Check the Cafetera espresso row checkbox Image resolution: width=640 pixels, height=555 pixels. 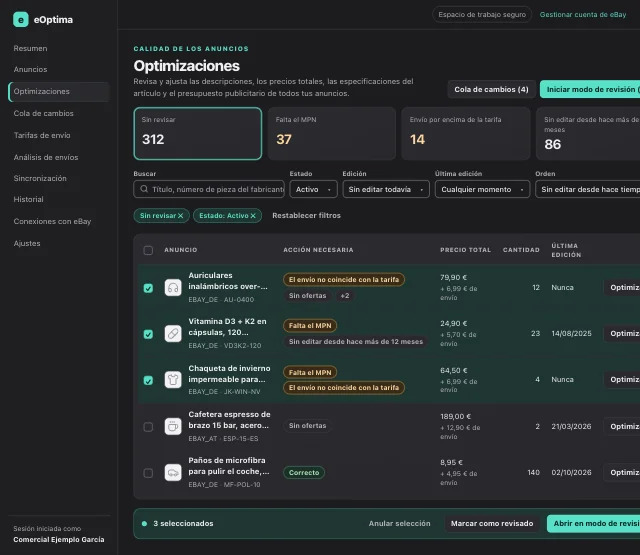(x=148, y=427)
